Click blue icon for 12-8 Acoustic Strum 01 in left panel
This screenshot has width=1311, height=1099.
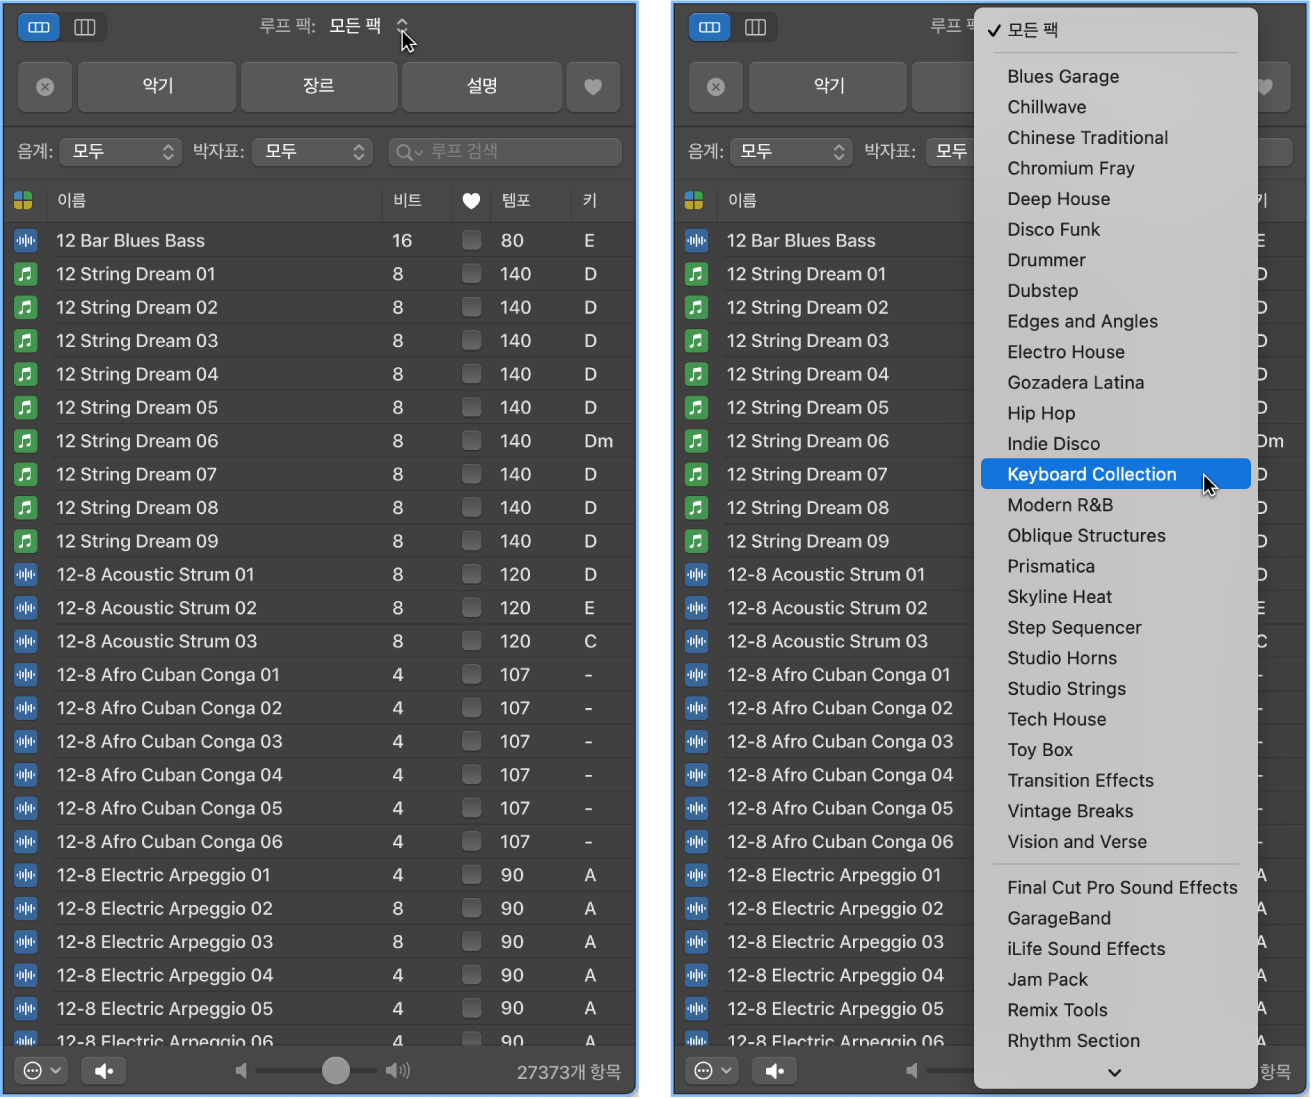[x=25, y=574]
